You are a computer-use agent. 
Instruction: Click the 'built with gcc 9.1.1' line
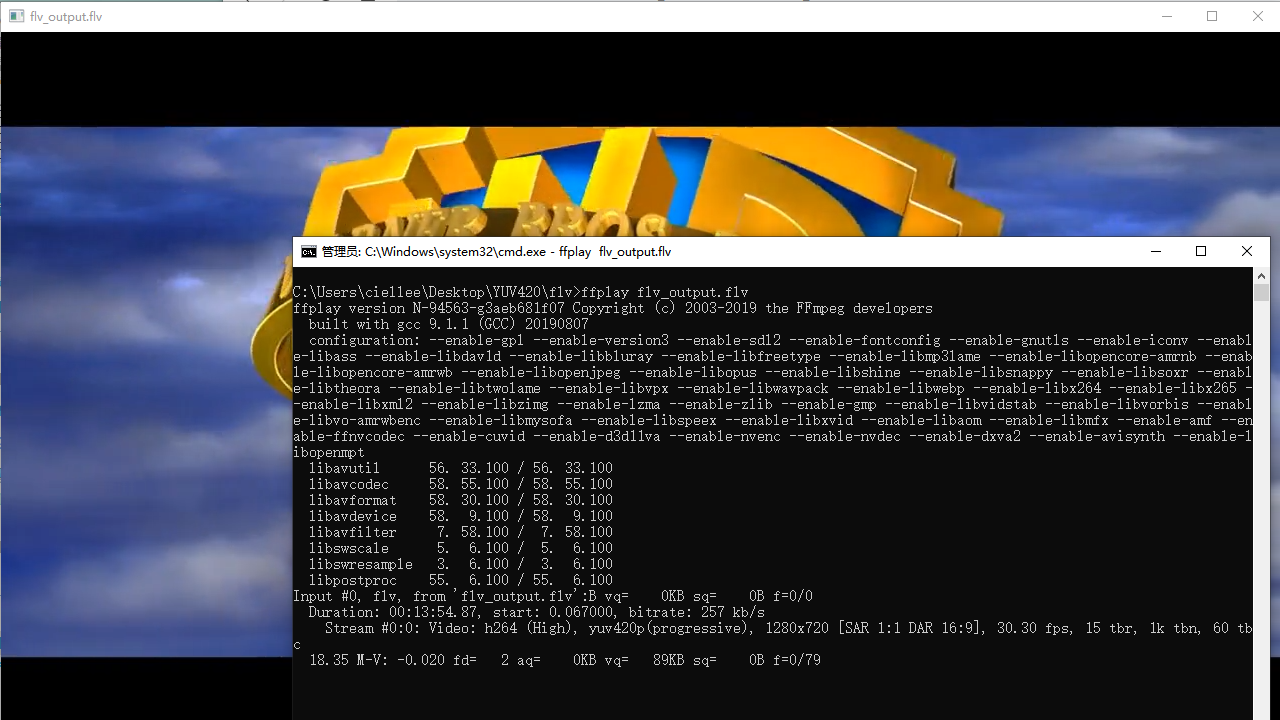pyautogui.click(x=448, y=324)
